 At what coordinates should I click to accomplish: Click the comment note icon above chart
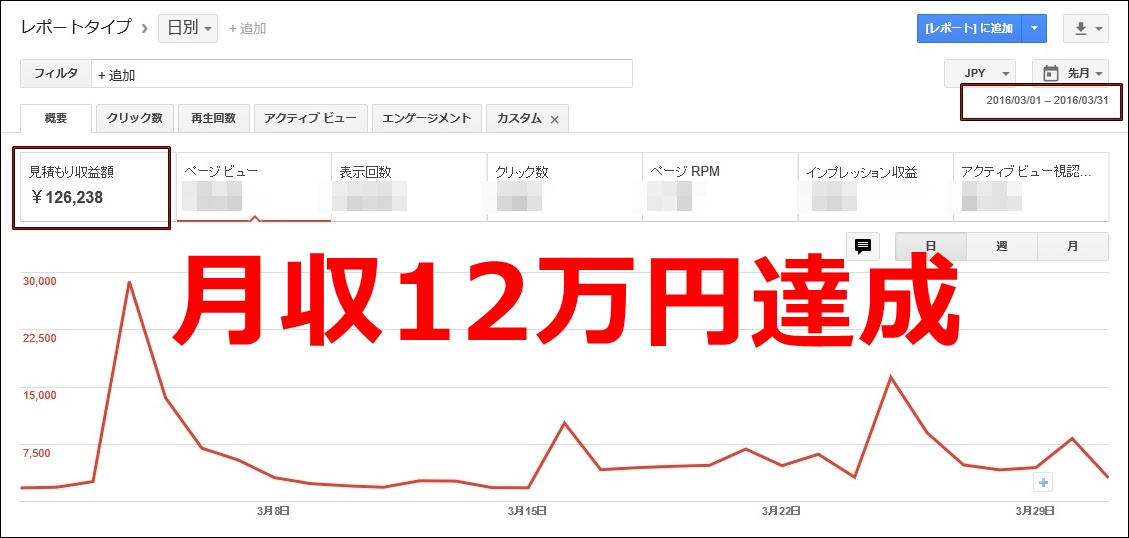coord(863,246)
